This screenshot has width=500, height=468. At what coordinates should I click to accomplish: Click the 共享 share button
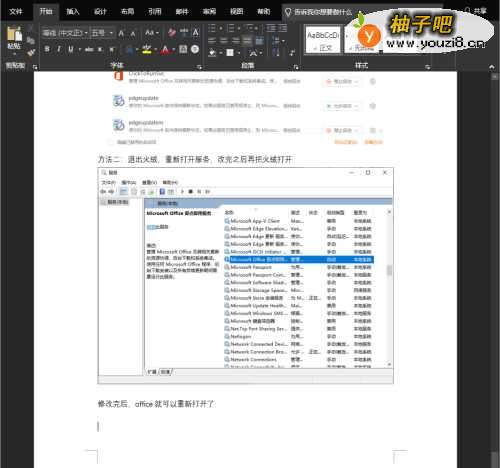pos(476,11)
